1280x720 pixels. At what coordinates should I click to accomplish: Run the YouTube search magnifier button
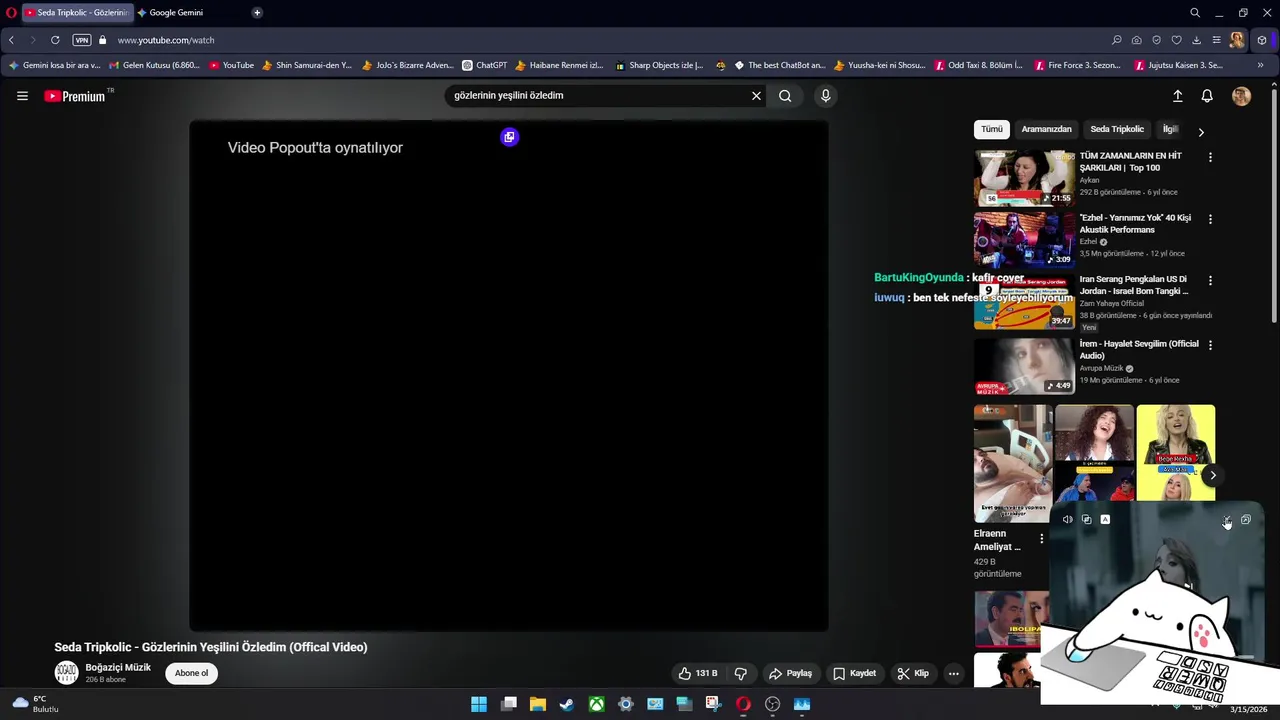point(785,96)
